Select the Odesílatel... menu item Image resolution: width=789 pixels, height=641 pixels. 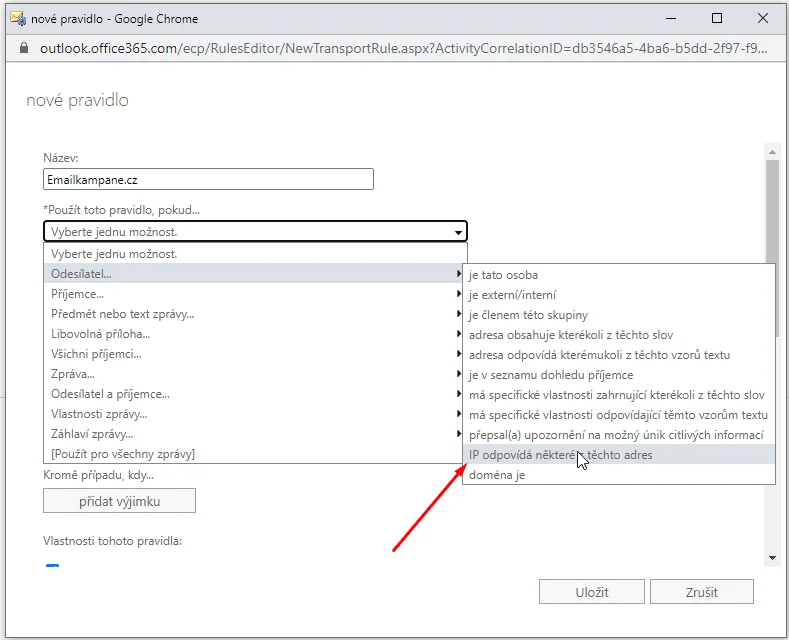tap(254, 274)
